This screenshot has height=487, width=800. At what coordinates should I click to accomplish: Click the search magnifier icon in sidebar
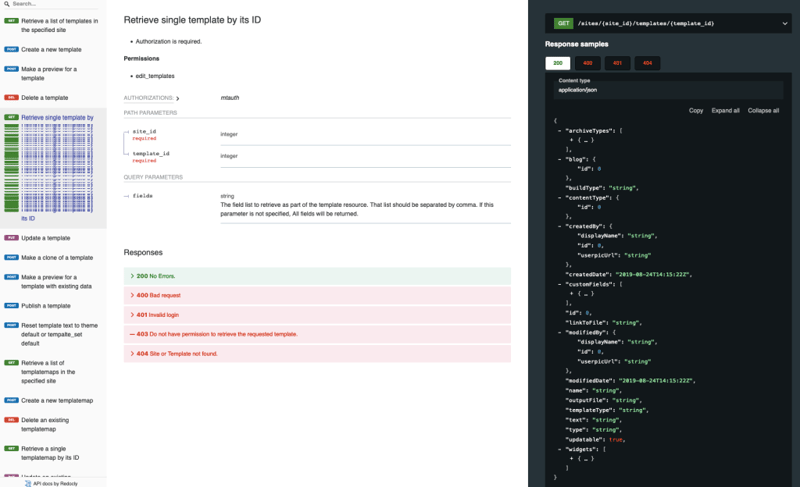[x=6, y=4]
